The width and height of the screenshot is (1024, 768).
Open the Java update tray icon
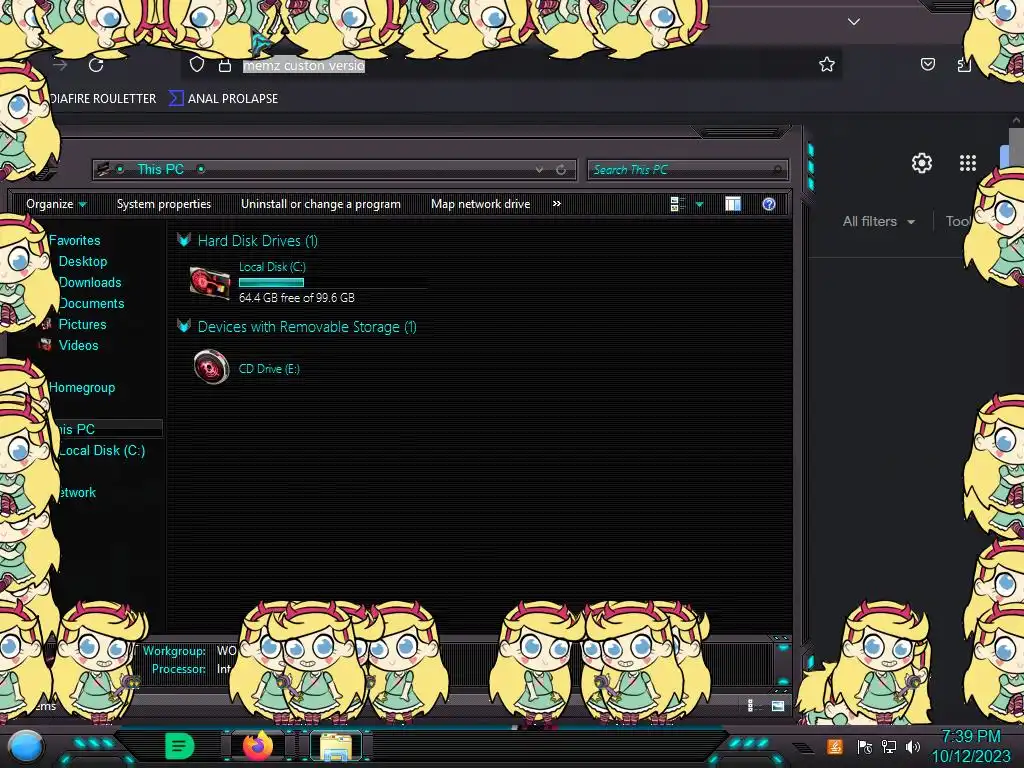click(835, 746)
